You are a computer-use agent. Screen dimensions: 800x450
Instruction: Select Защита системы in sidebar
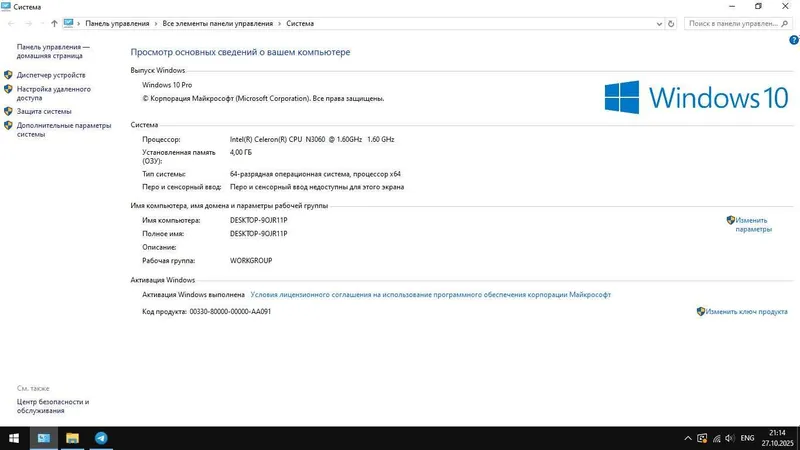coord(44,111)
